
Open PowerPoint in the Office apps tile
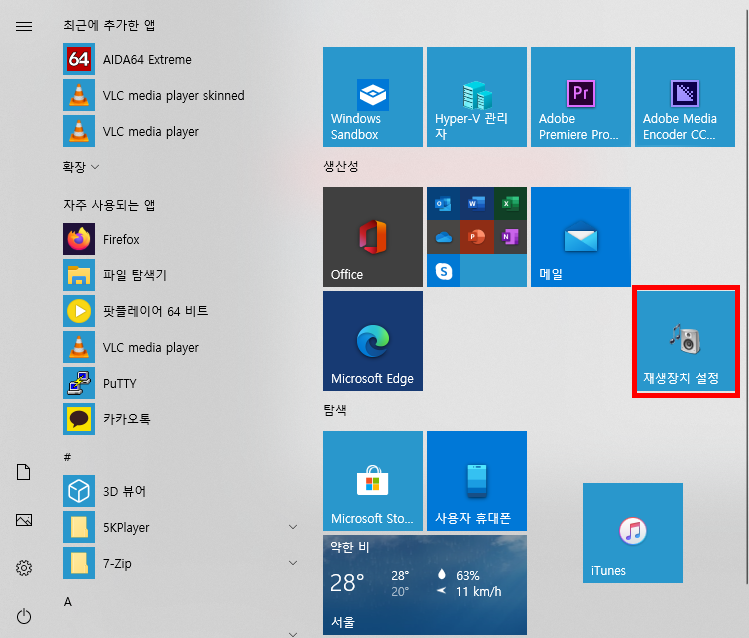[x=477, y=237]
